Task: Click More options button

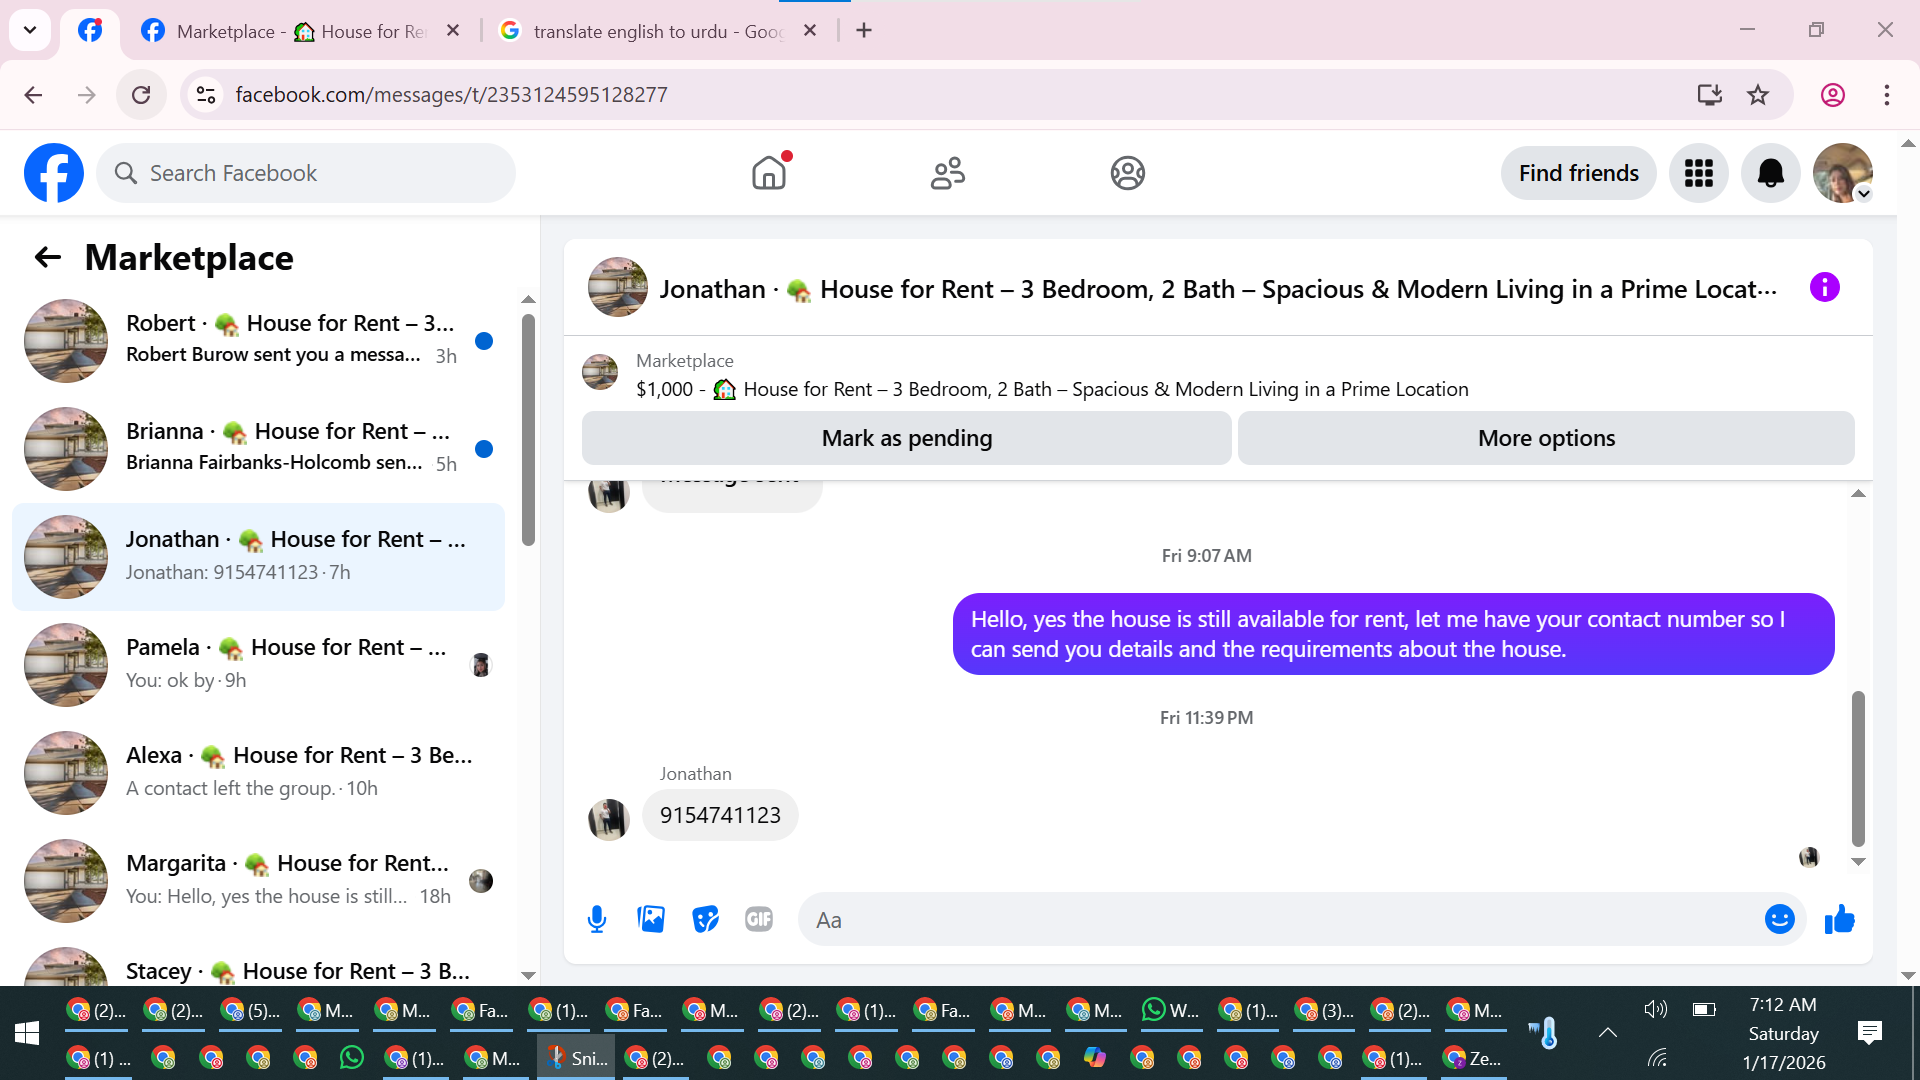Action: click(1545, 438)
